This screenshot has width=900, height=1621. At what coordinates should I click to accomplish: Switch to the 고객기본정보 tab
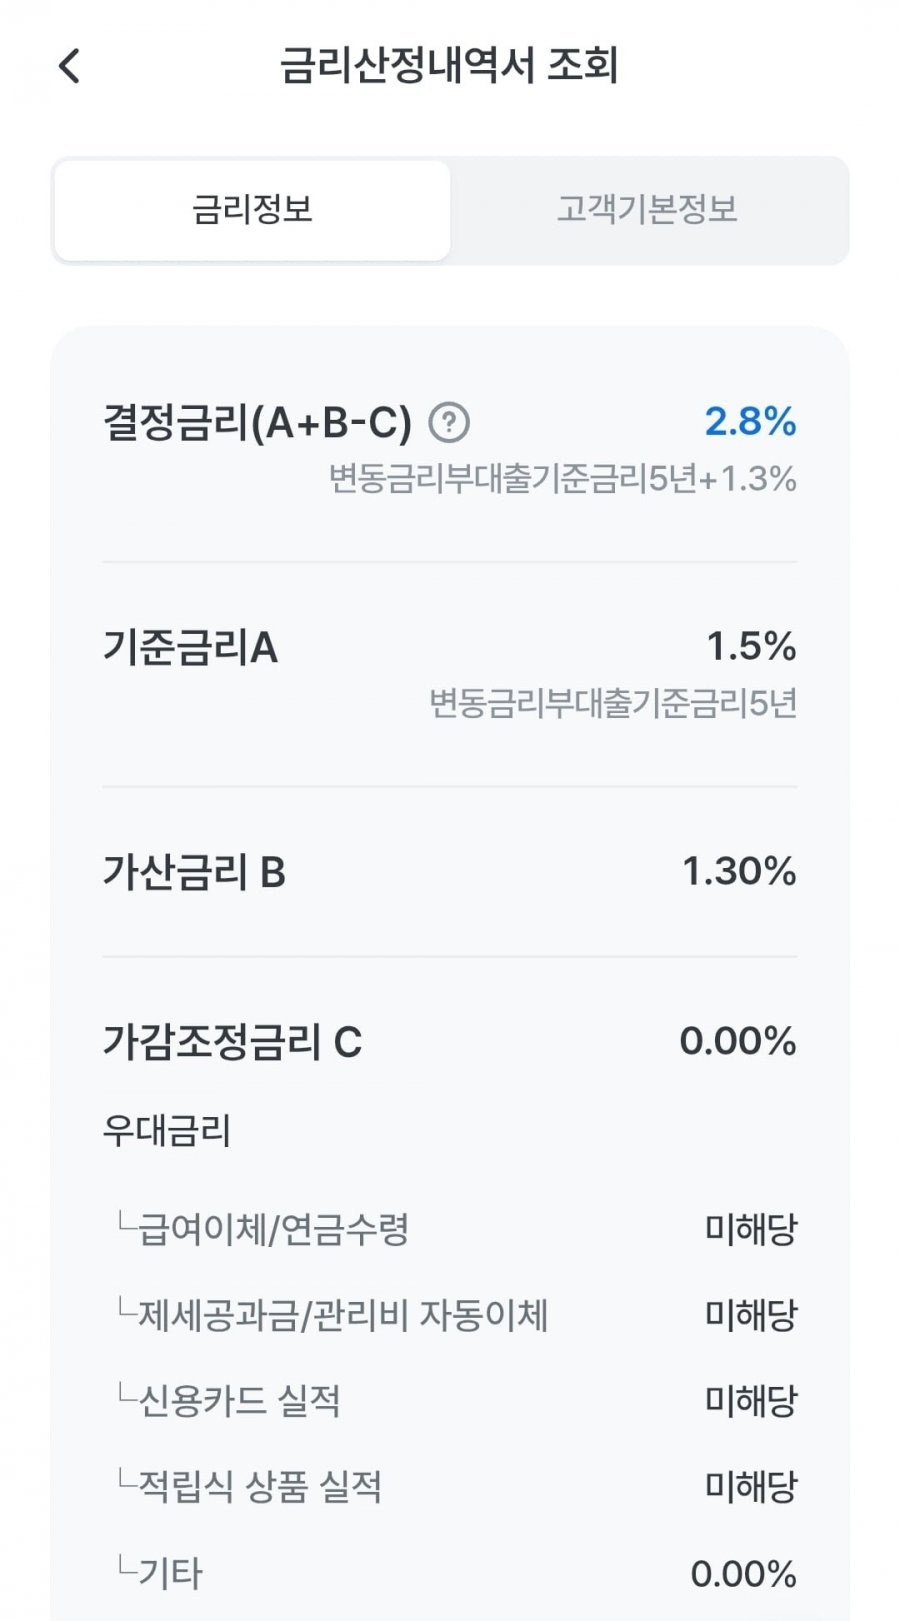647,209
